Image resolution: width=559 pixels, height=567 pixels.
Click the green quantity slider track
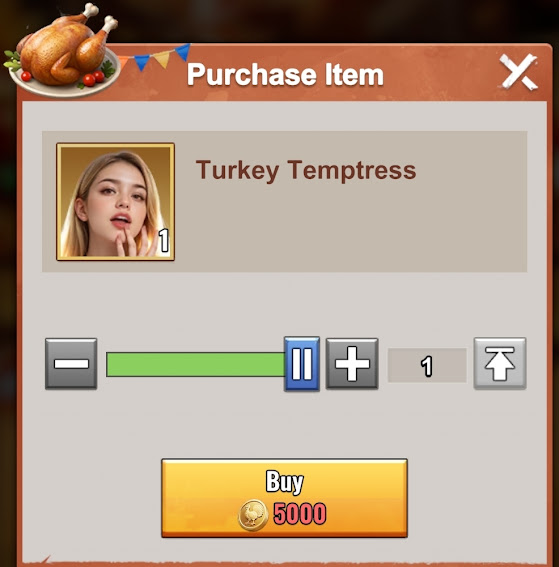(196, 364)
